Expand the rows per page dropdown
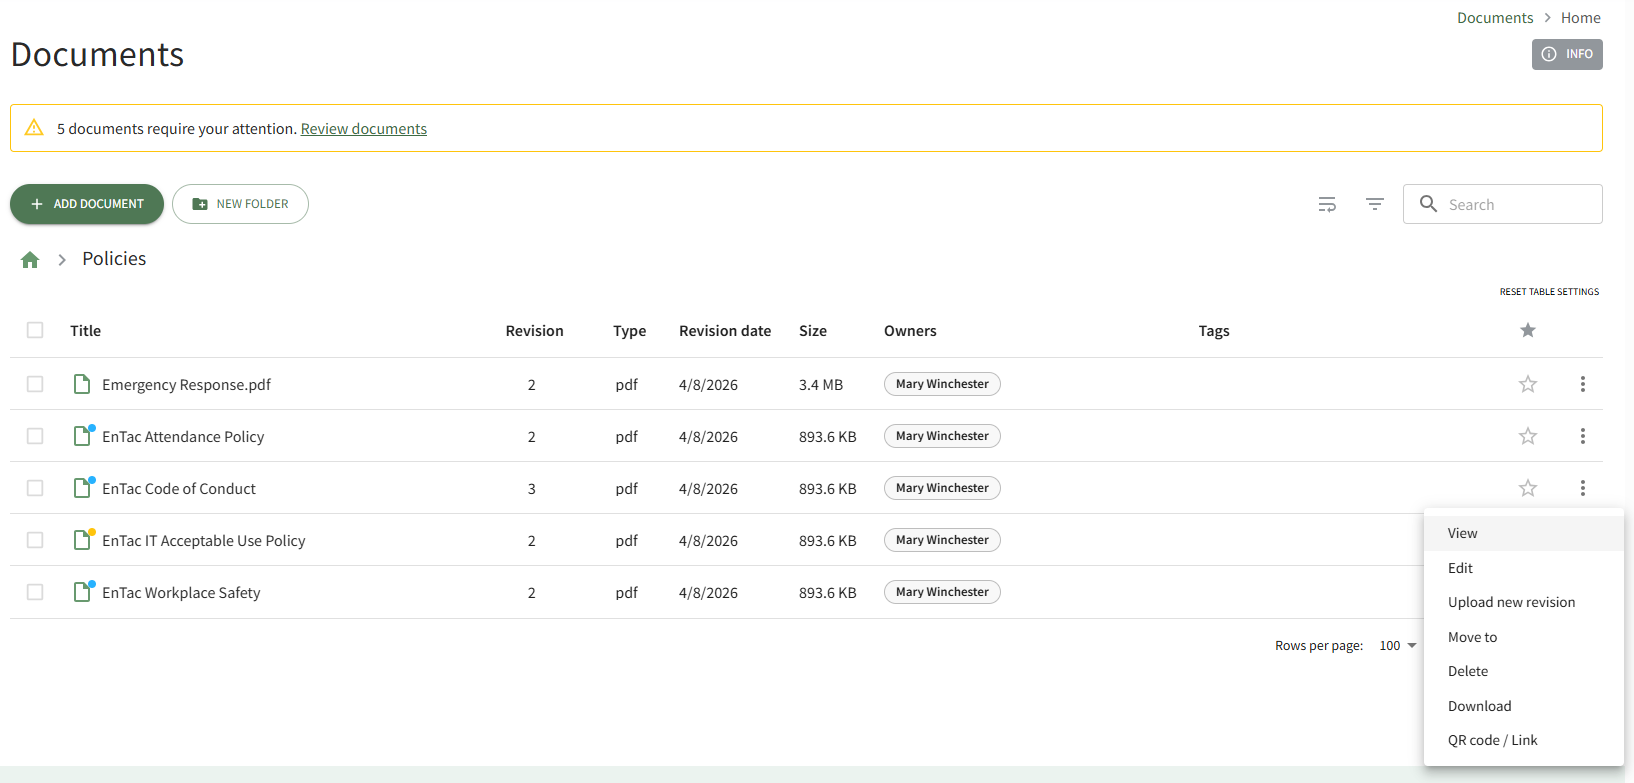This screenshot has width=1634, height=783. [1398, 646]
